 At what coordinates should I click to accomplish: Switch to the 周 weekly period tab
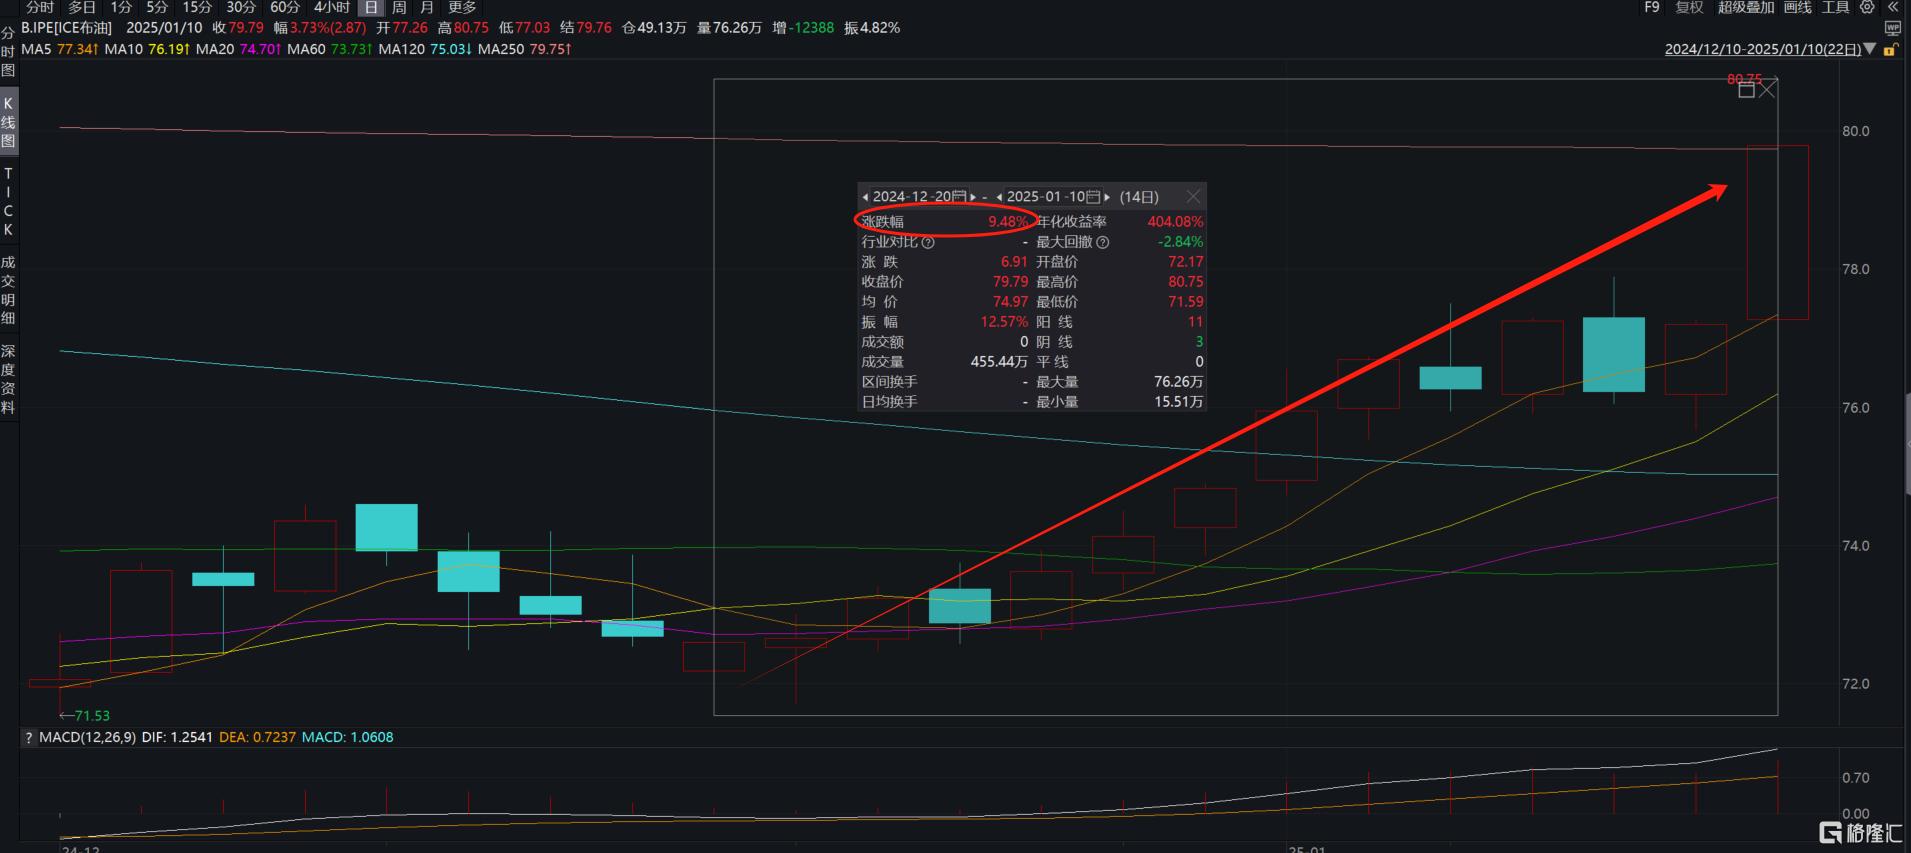399,7
